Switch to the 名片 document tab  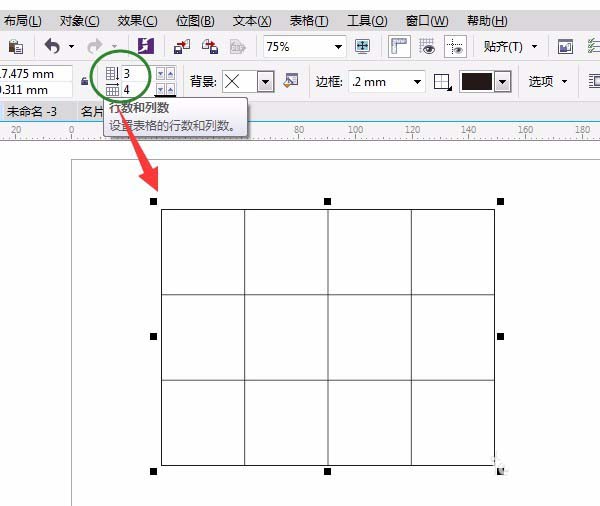92,111
